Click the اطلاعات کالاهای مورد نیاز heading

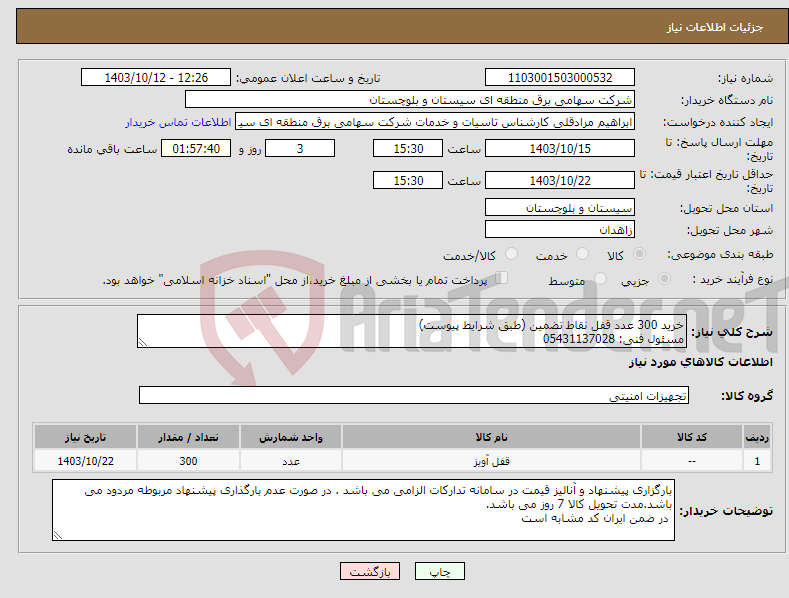pyautogui.click(x=700, y=362)
